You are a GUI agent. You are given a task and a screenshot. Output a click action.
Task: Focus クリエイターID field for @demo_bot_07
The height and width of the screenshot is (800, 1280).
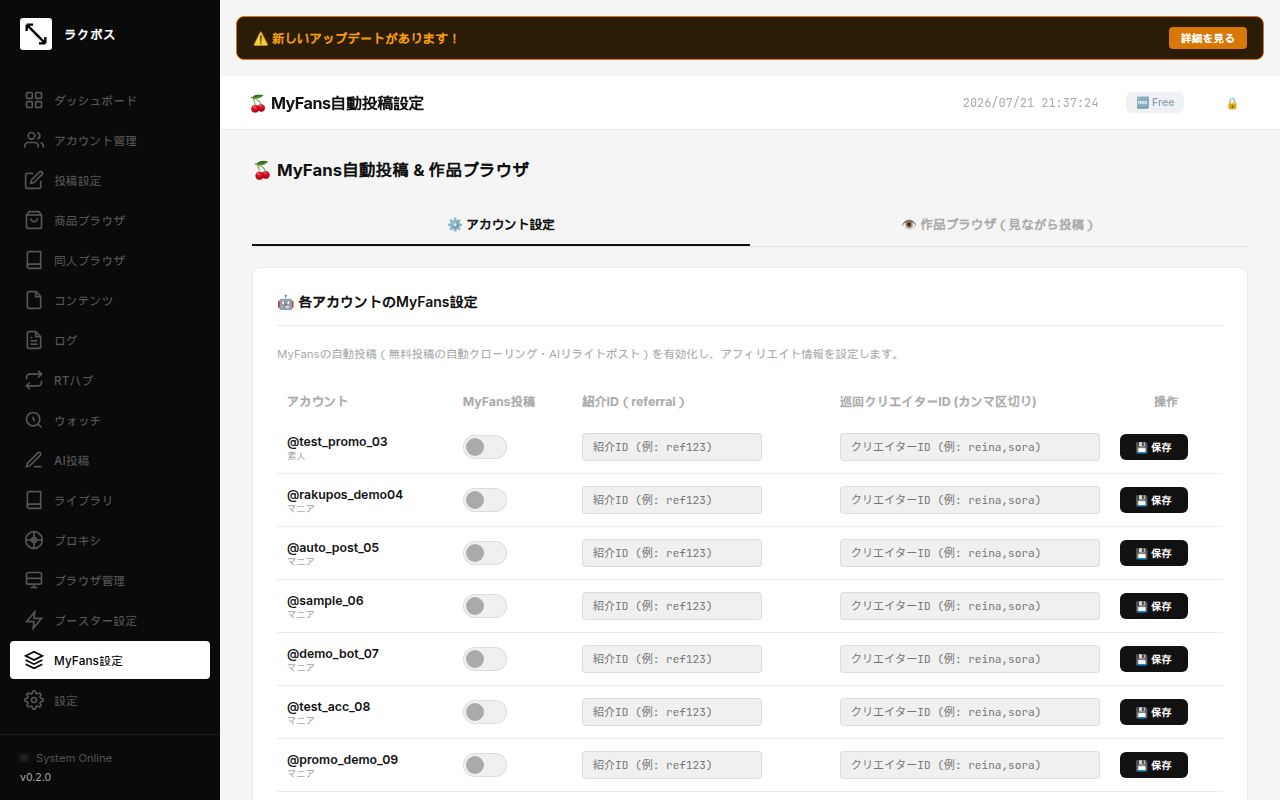970,659
